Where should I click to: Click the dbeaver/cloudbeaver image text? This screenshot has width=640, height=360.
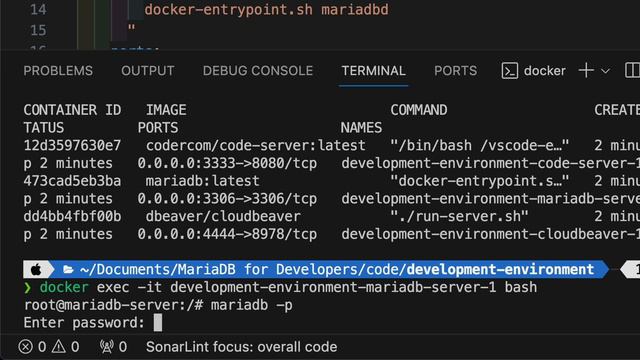223,217
